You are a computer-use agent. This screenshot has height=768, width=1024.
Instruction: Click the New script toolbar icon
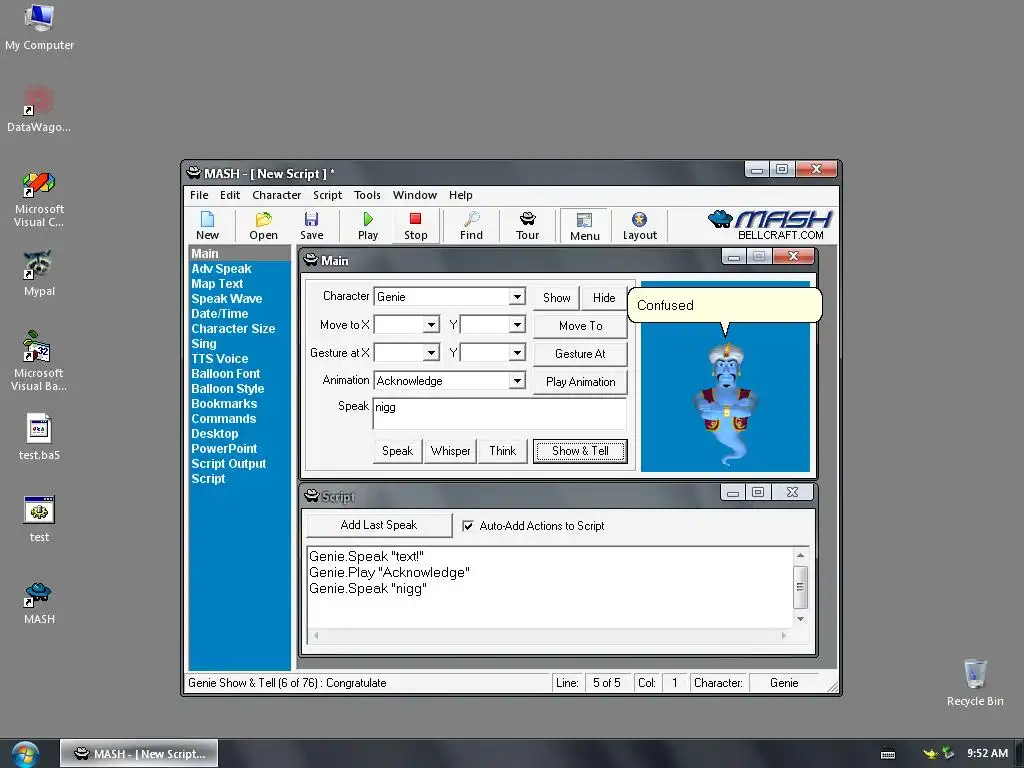[x=207, y=226]
